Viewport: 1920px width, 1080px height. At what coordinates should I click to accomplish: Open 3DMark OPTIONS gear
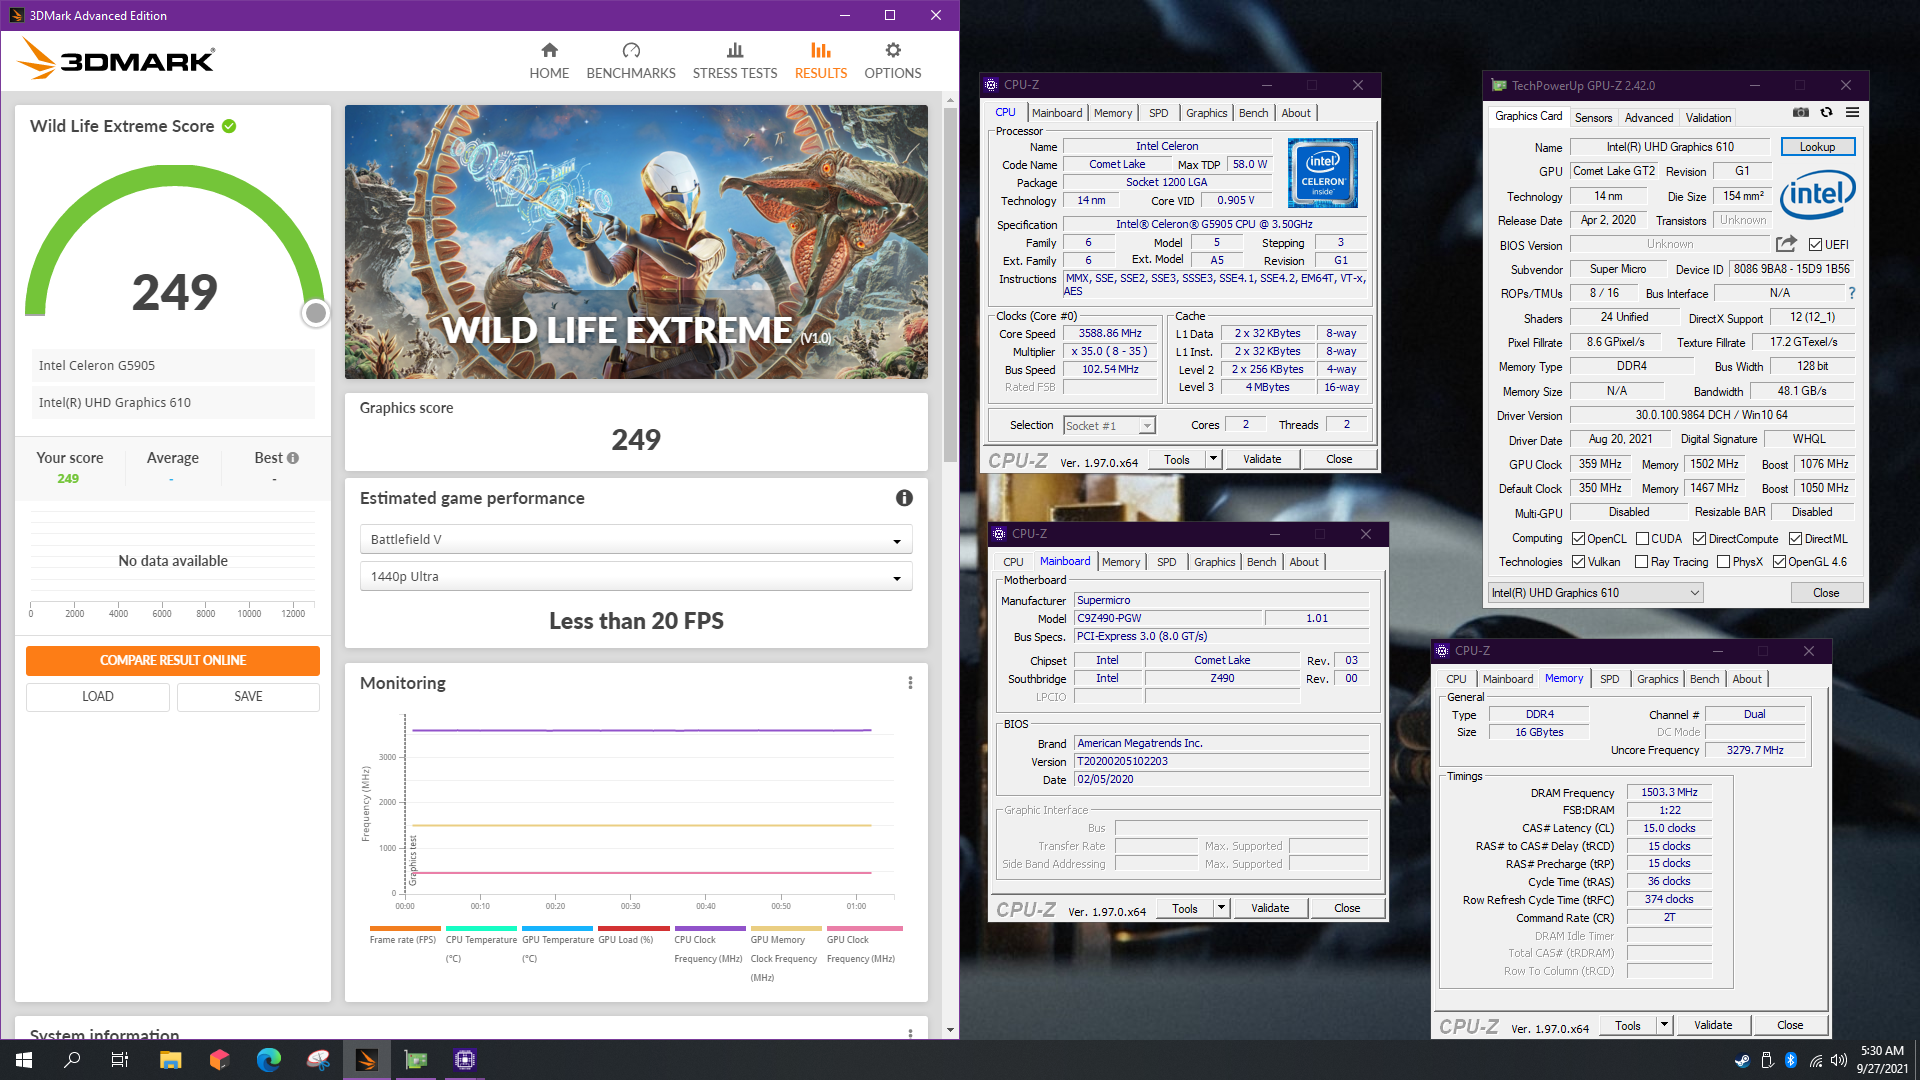click(x=893, y=61)
